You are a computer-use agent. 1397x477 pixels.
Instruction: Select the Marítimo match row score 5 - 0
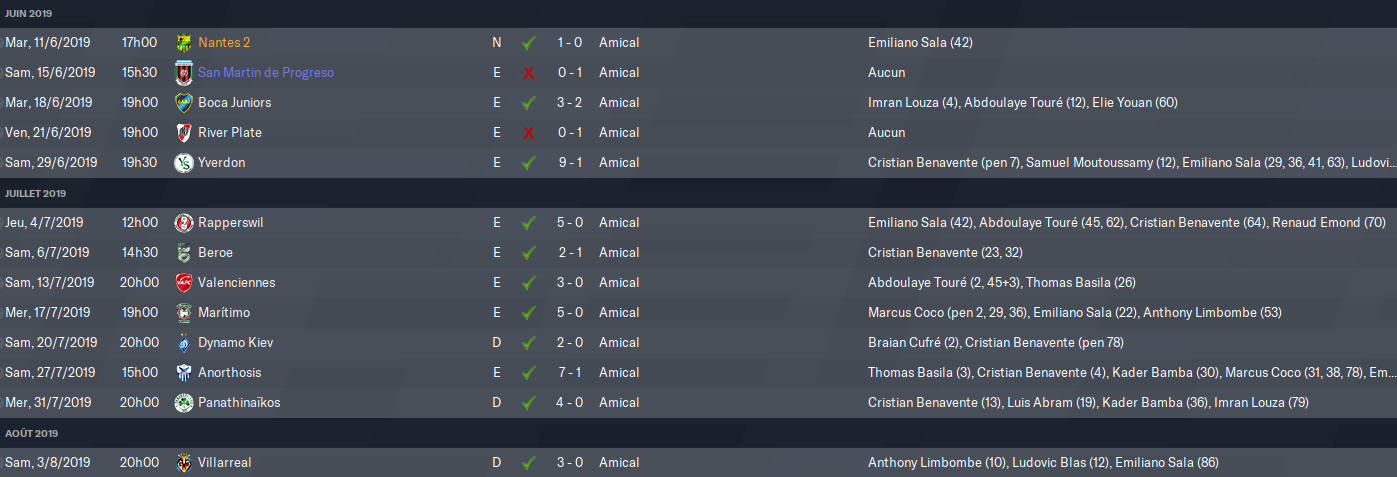[570, 313]
